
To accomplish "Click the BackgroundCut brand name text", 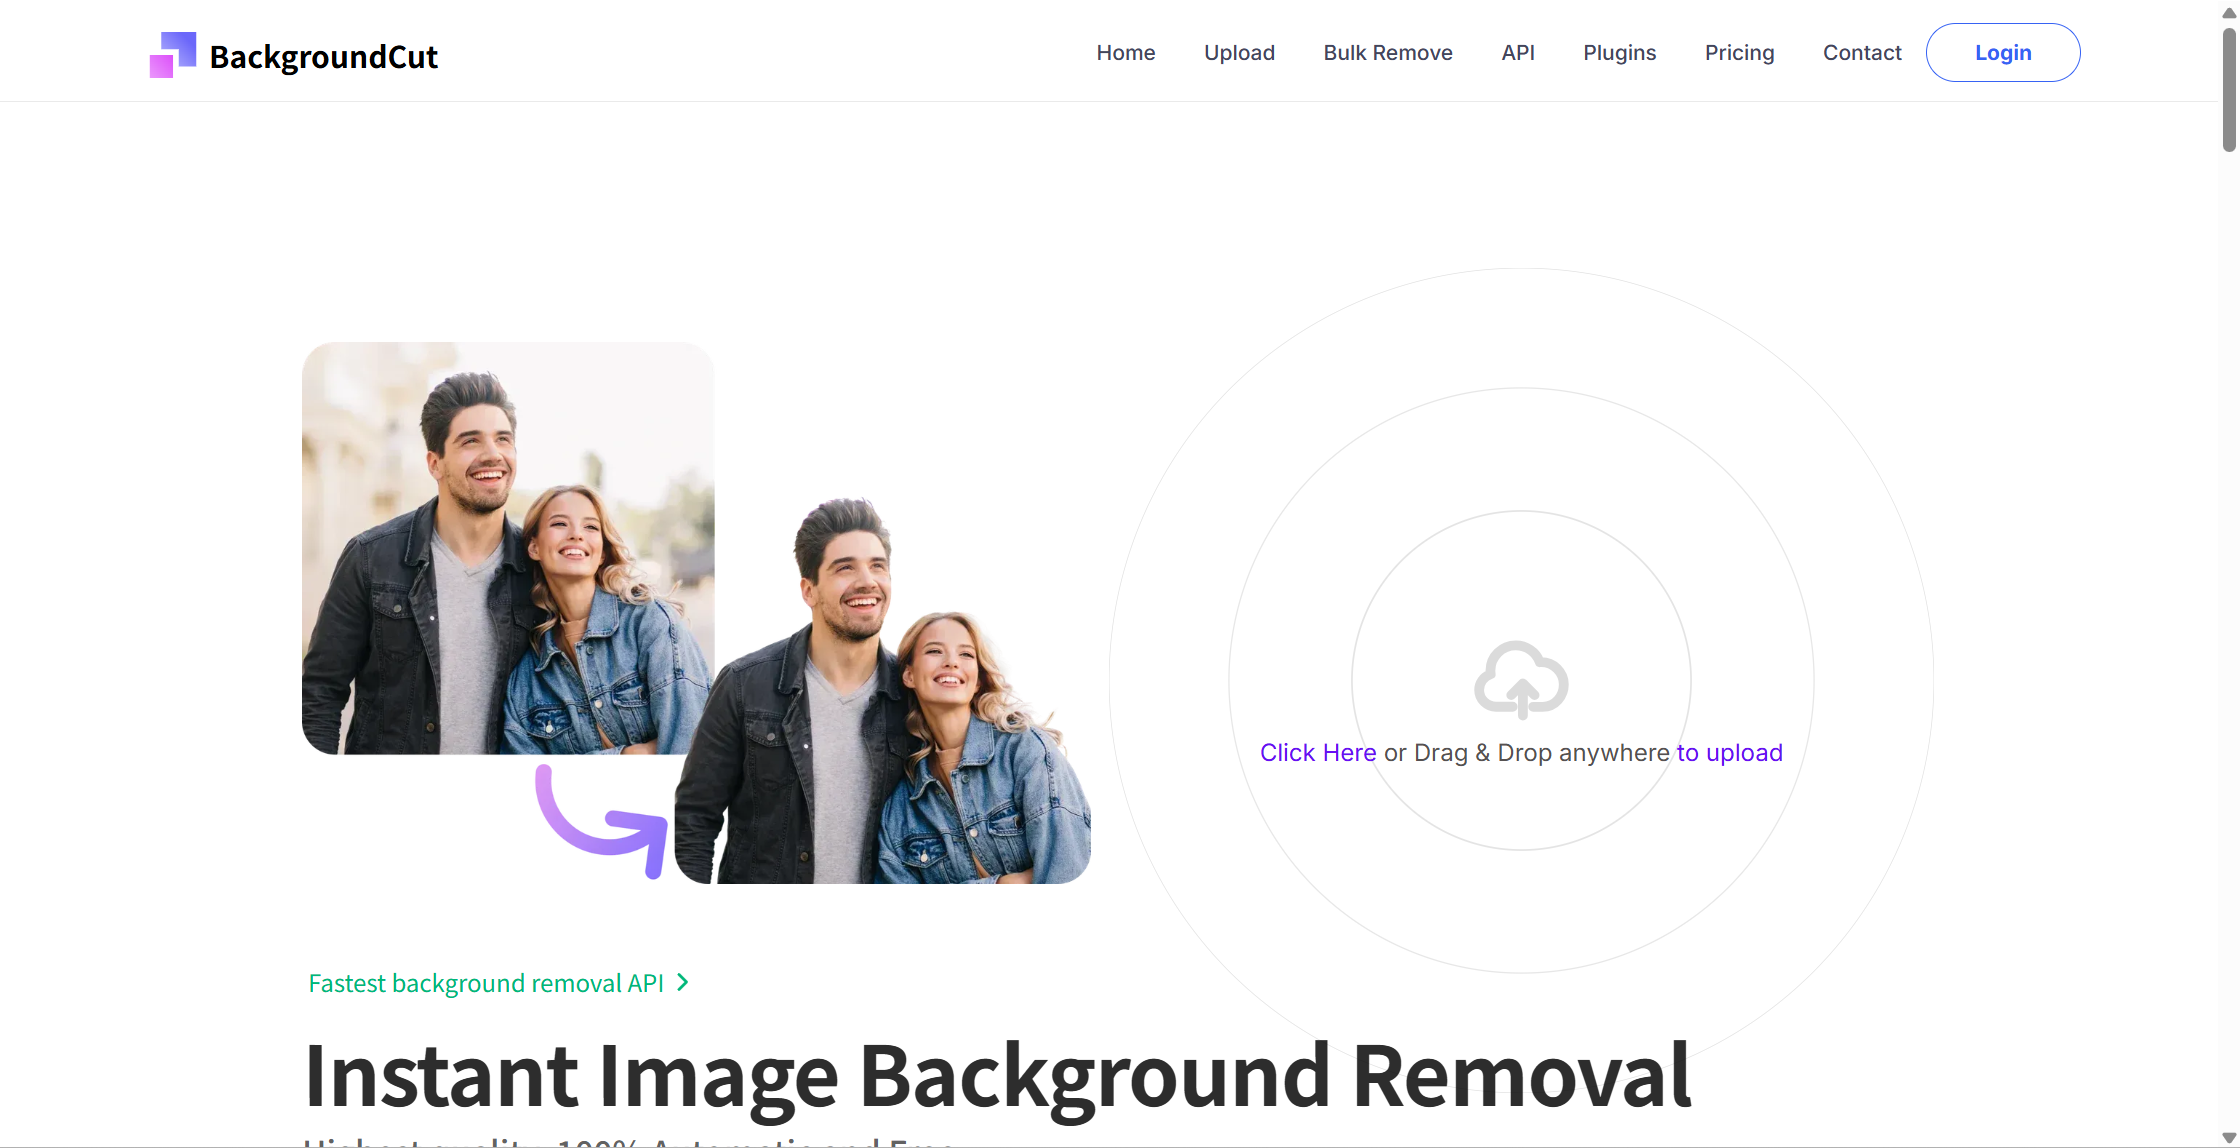I will (323, 57).
